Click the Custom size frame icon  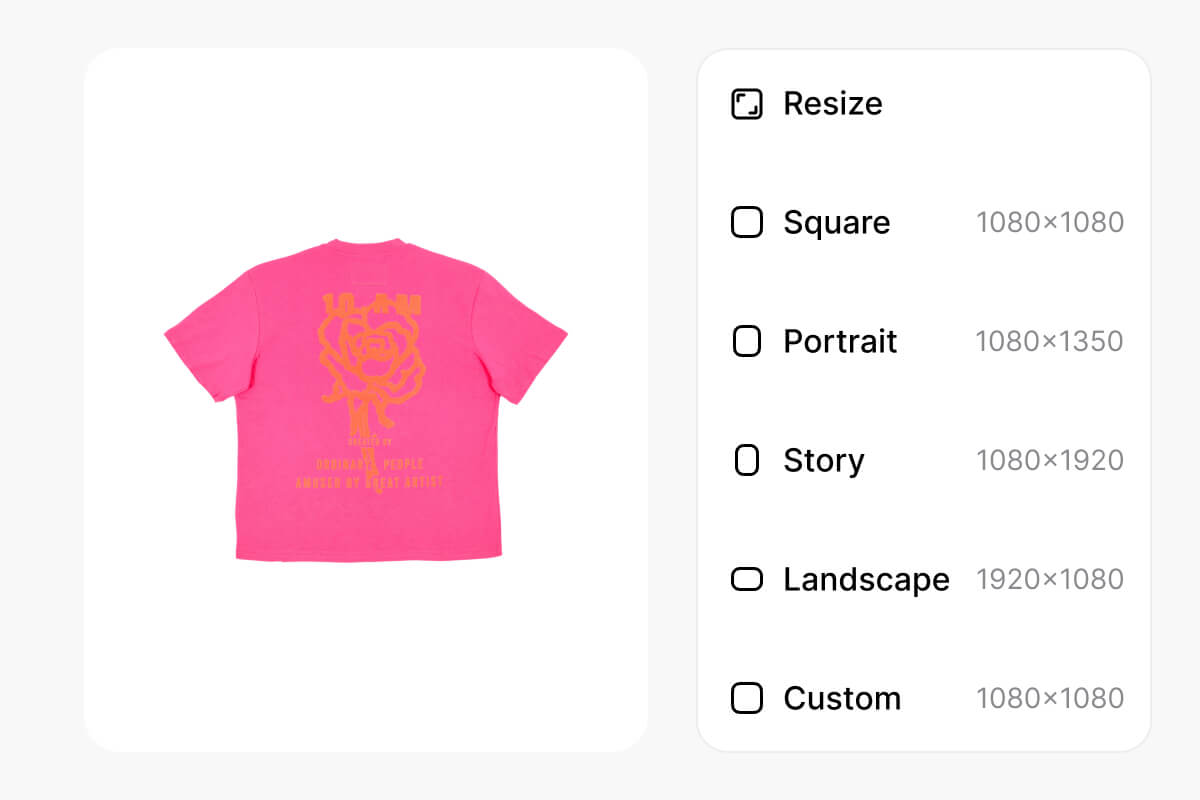[x=747, y=698]
